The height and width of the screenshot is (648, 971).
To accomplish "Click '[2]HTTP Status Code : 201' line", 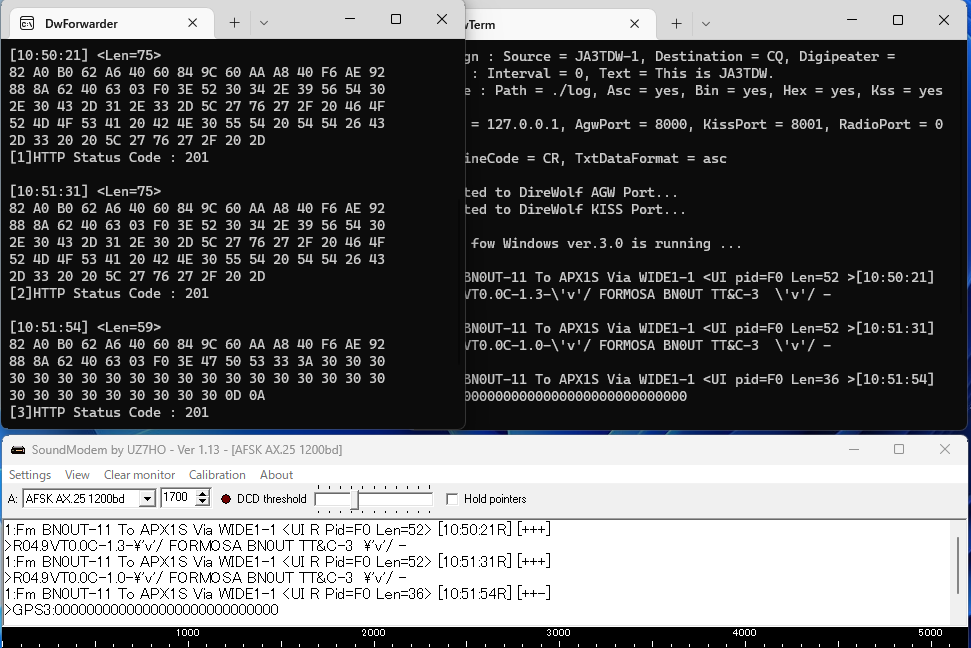I will pos(109,294).
